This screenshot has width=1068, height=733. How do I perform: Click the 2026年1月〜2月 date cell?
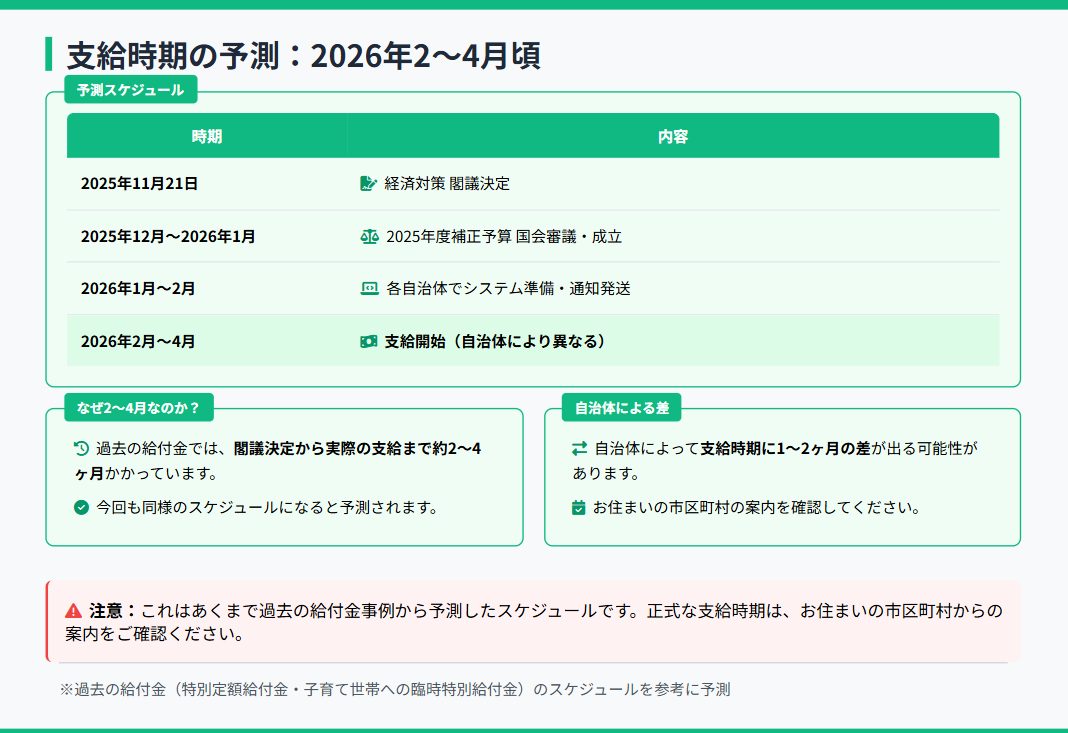point(138,289)
